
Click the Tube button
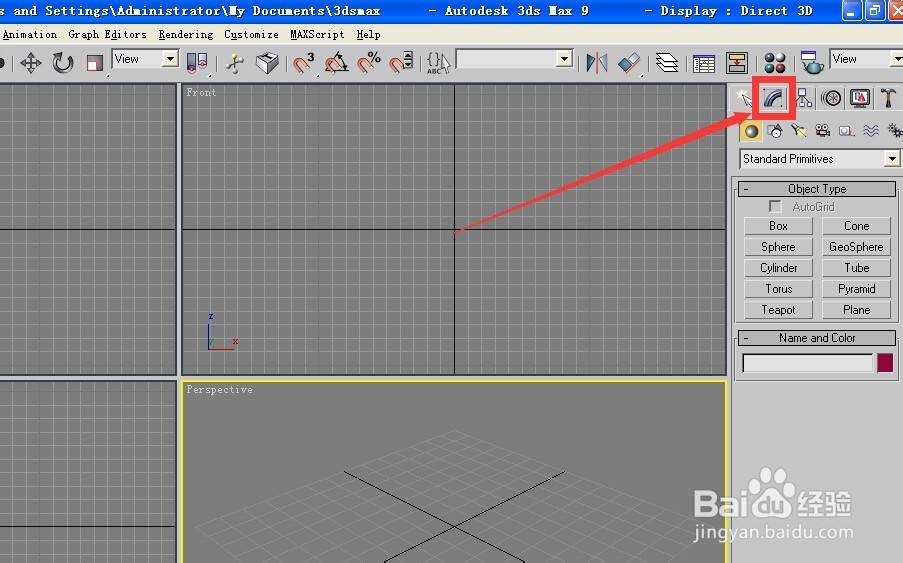coord(856,268)
